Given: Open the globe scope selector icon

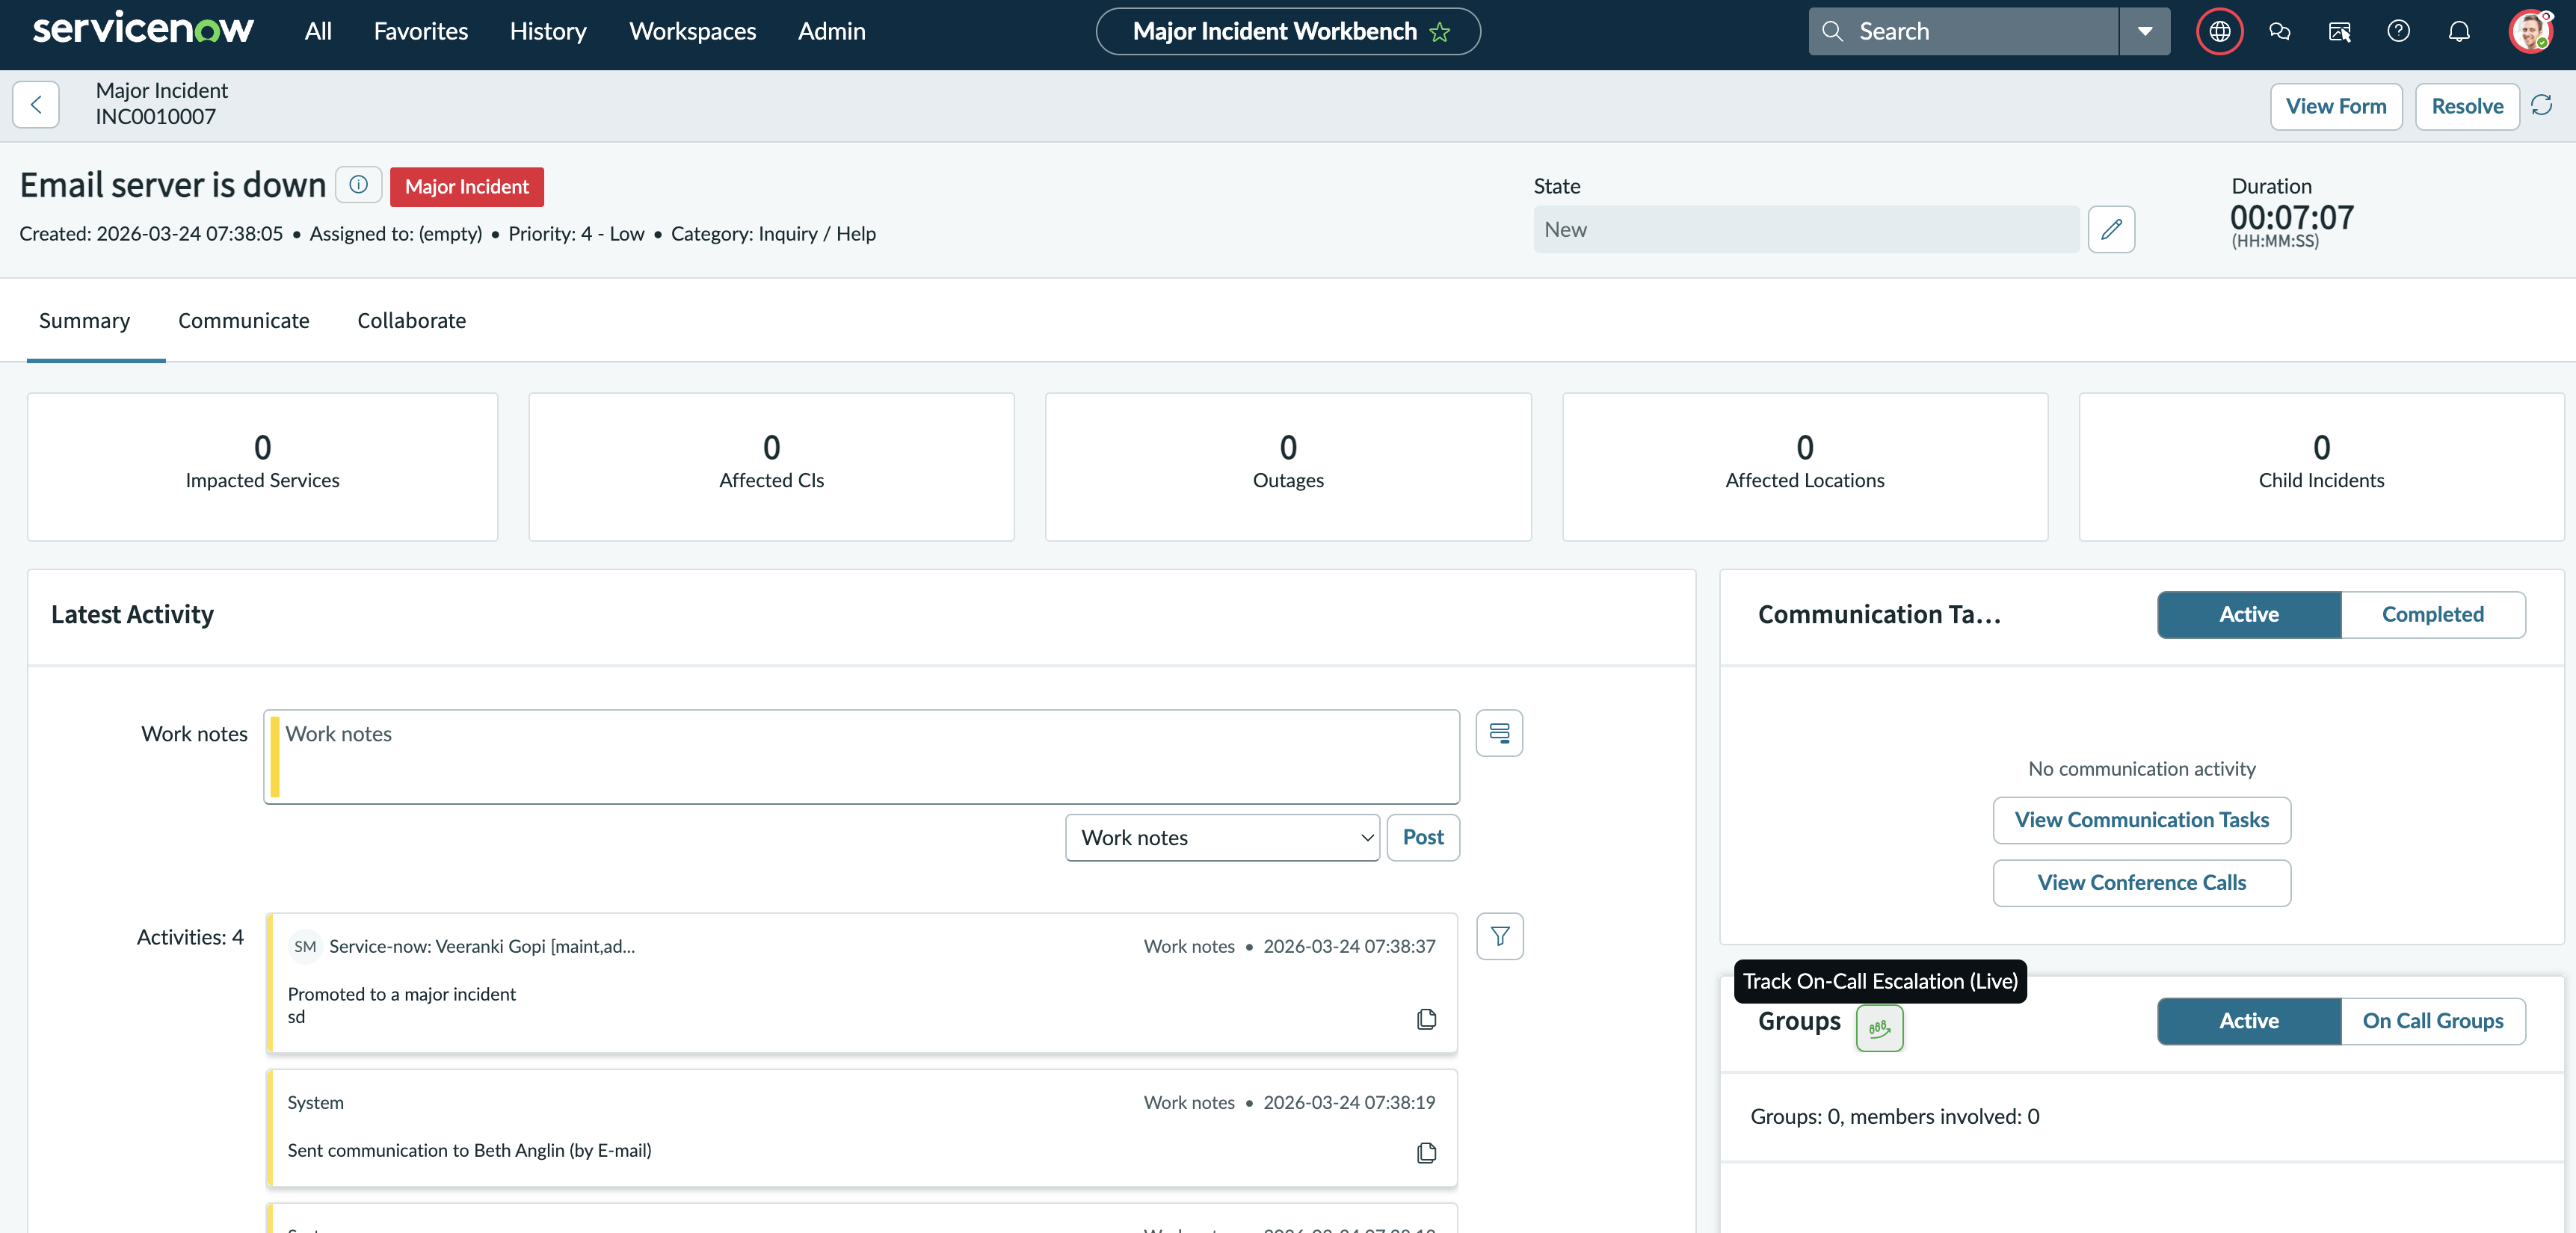Looking at the screenshot, I should 2219,31.
